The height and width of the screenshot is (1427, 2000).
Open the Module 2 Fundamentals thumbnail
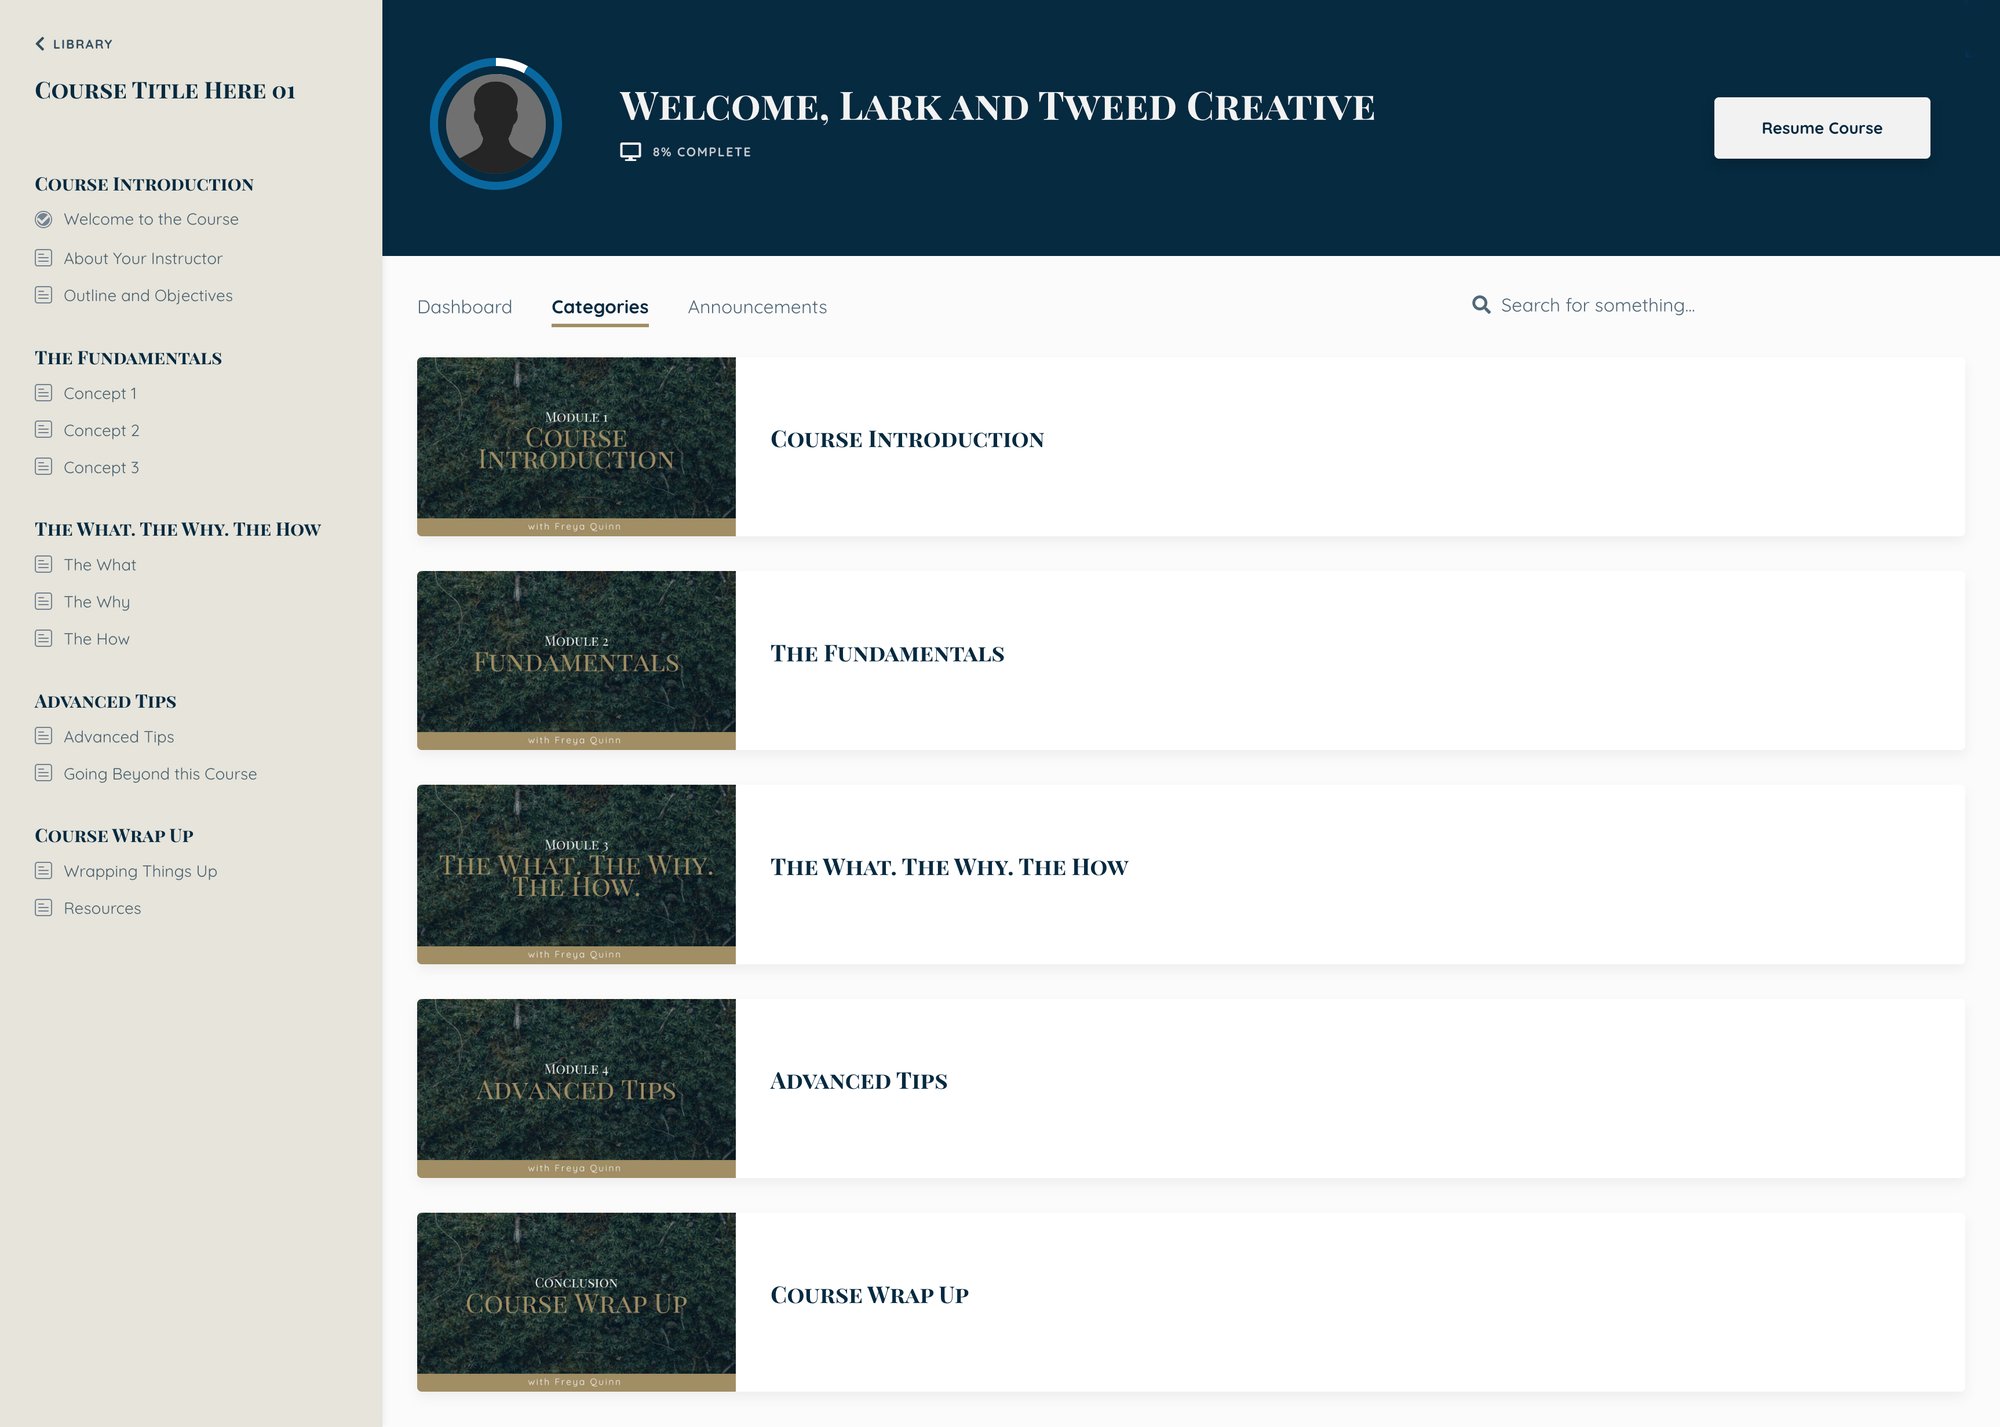pos(576,660)
